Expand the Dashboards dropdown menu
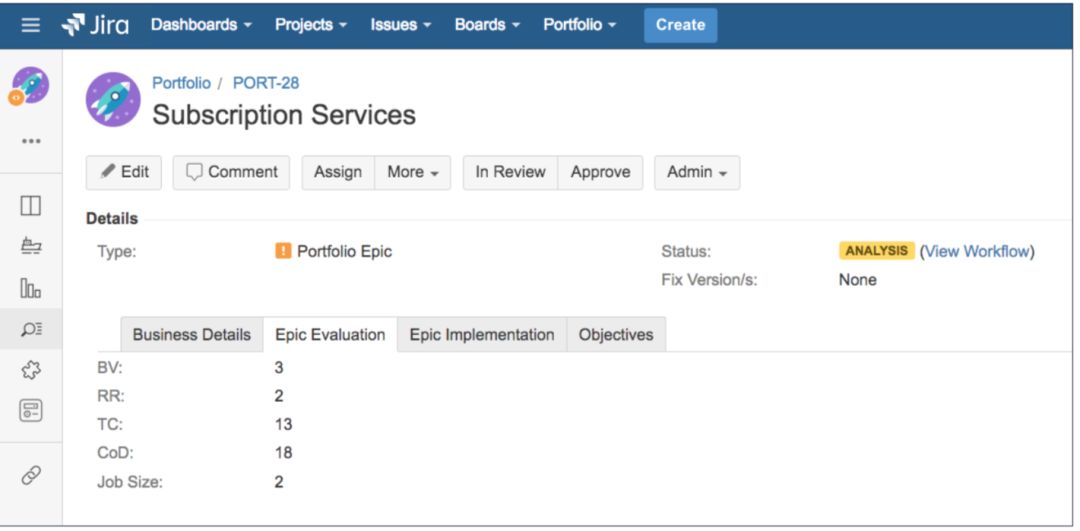The width and height of the screenshot is (1080, 531). pyautogui.click(x=201, y=25)
